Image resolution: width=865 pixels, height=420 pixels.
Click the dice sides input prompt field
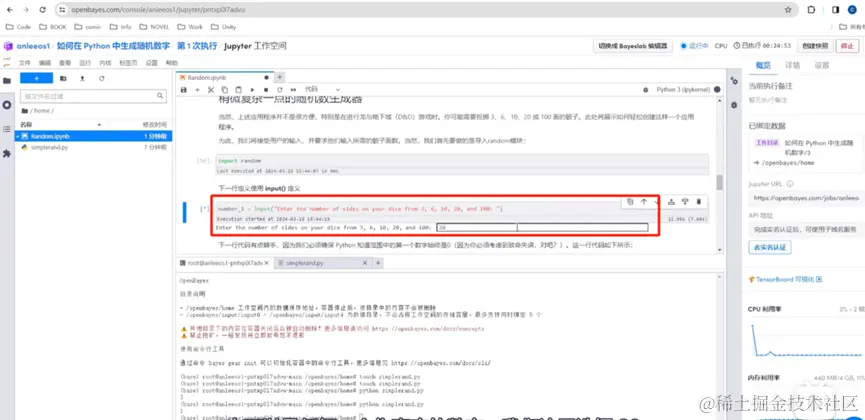542,227
